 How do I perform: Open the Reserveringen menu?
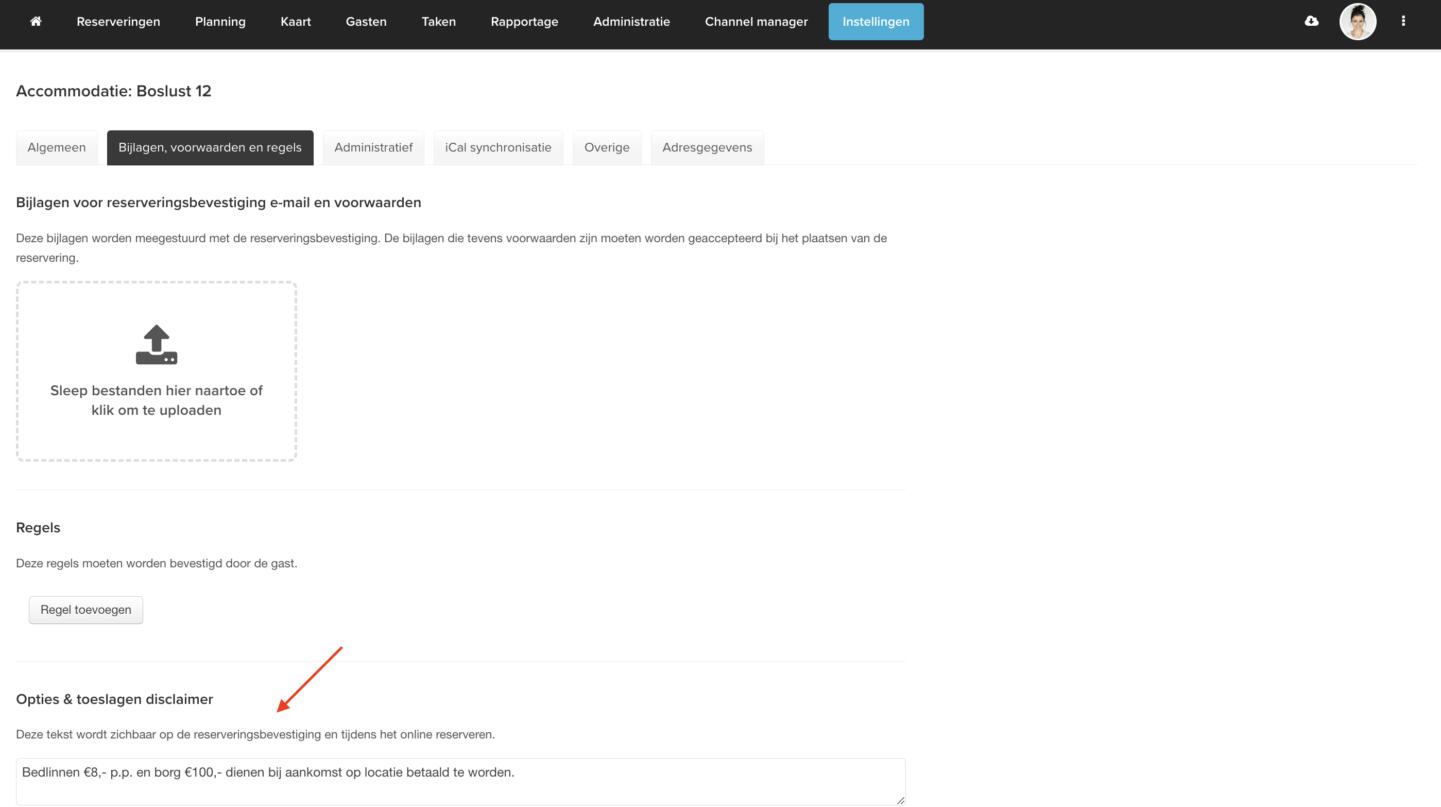(118, 21)
